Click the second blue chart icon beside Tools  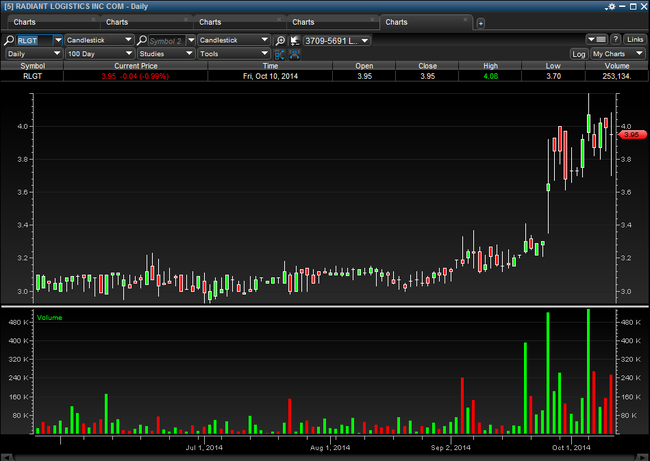(294, 54)
